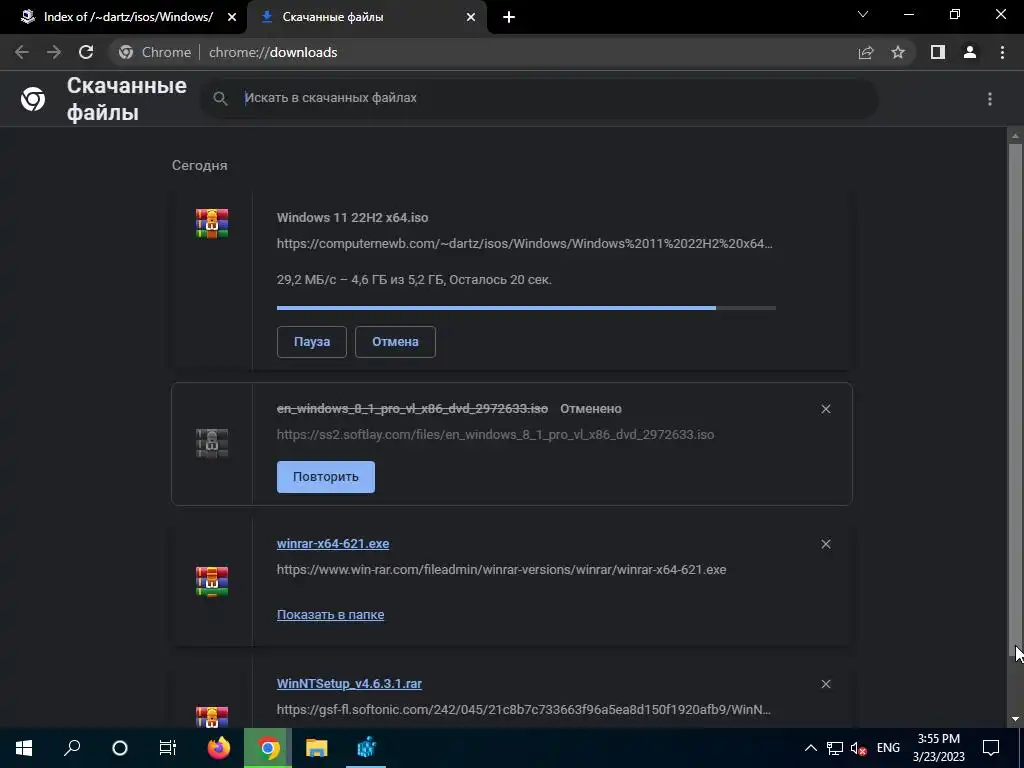Close the Index of /~dartz/isos/Windows tab
Viewport: 1024px width, 768px height.
tap(232, 18)
